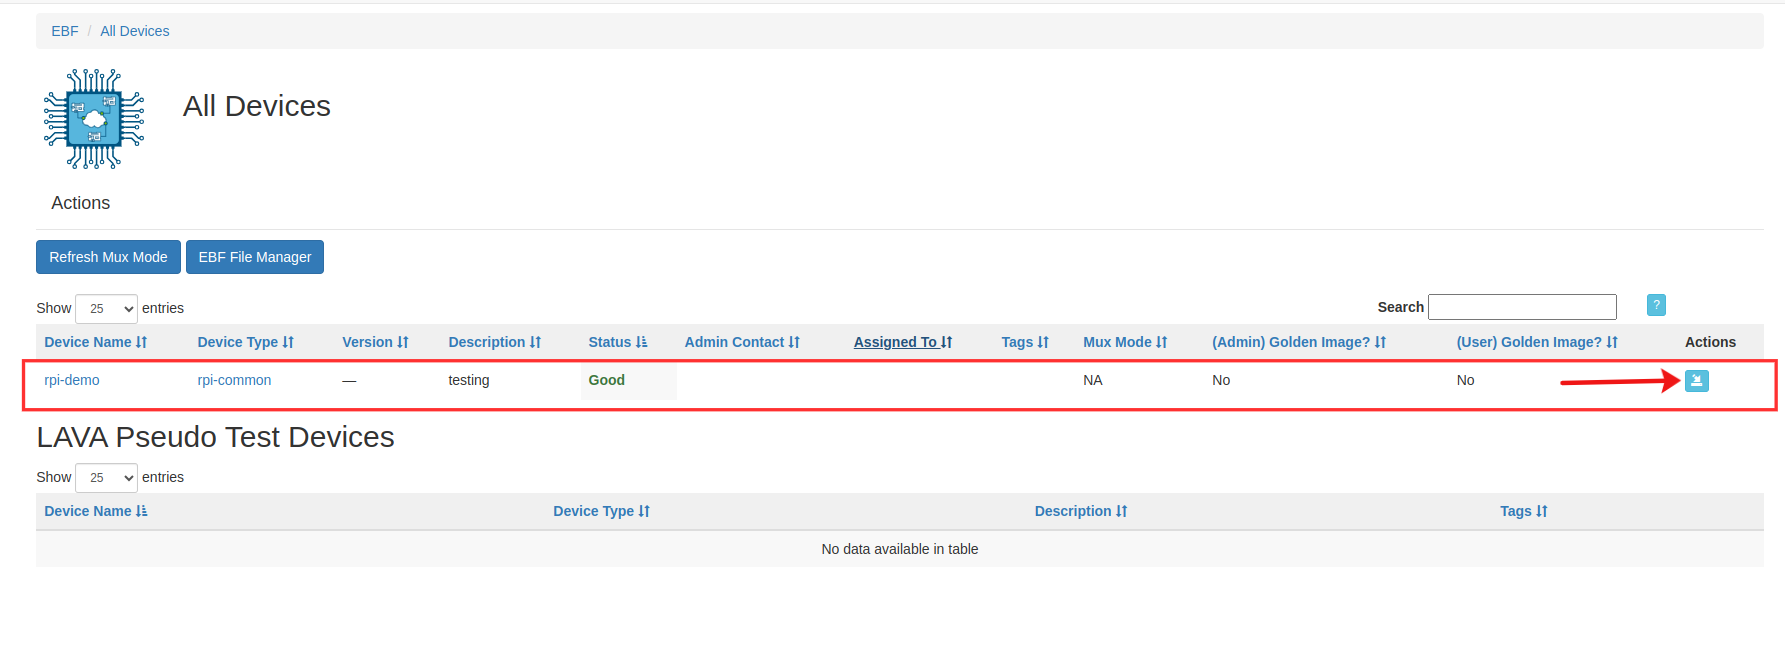Screen dimensions: 1785x648
Task: Sort All Devices table by Tags
Action: pos(1025,342)
